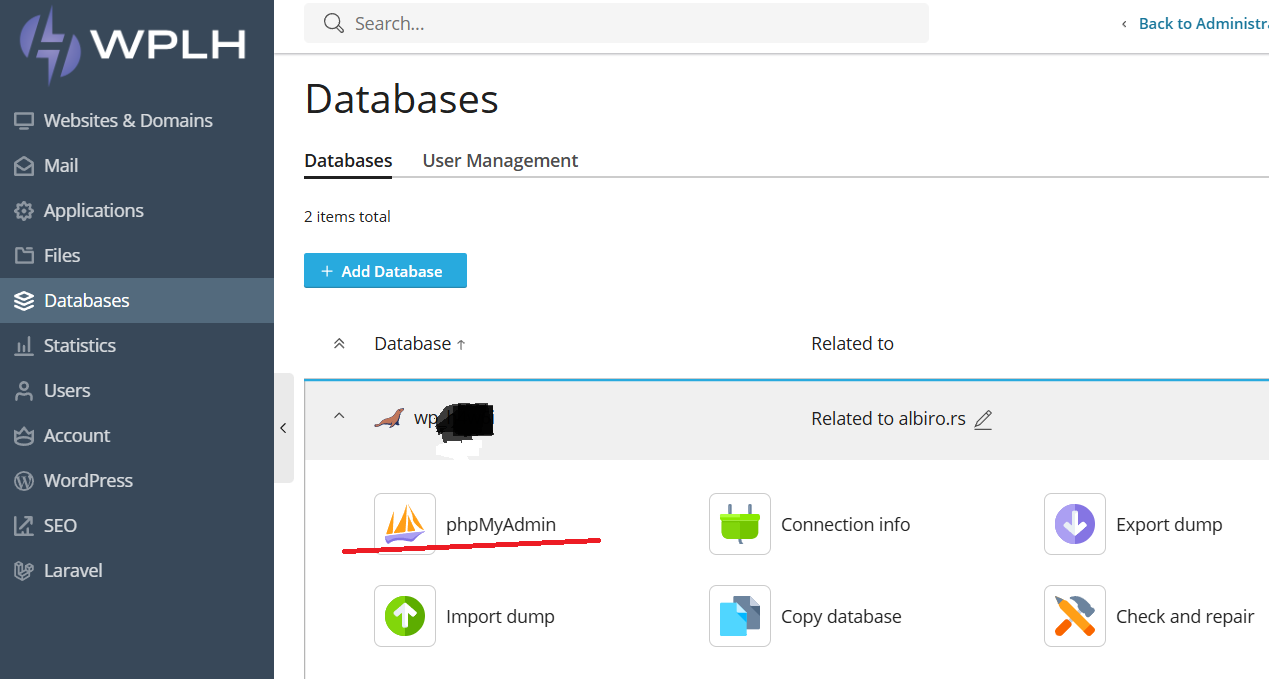Click the '2 items total' text
The height and width of the screenshot is (679, 1269).
click(x=347, y=216)
